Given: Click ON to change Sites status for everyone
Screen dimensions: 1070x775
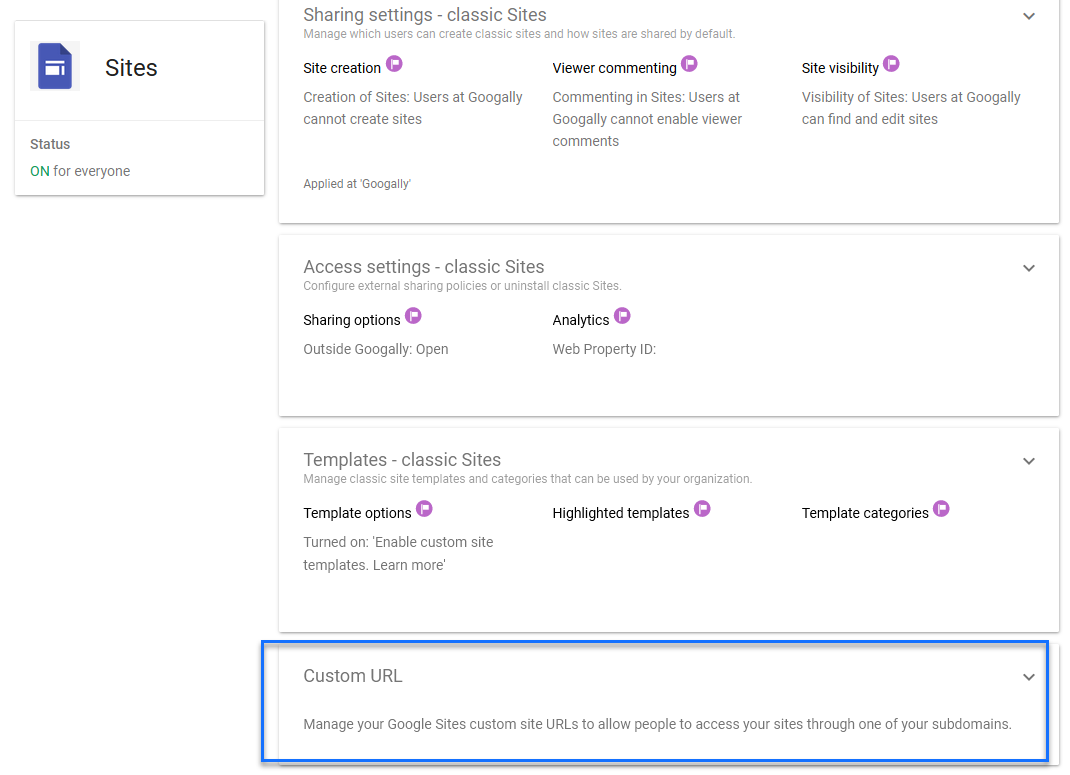Looking at the screenshot, I should (39, 171).
